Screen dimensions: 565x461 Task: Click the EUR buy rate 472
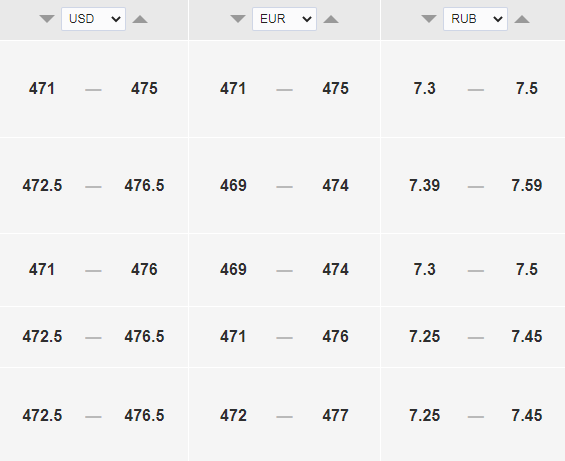pos(233,416)
